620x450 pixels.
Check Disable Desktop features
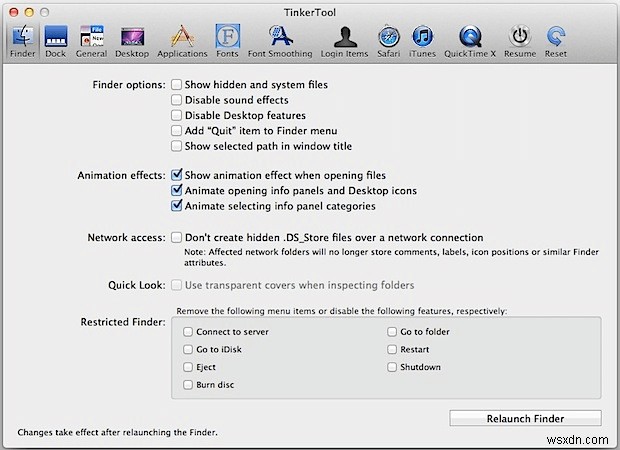tap(176, 115)
